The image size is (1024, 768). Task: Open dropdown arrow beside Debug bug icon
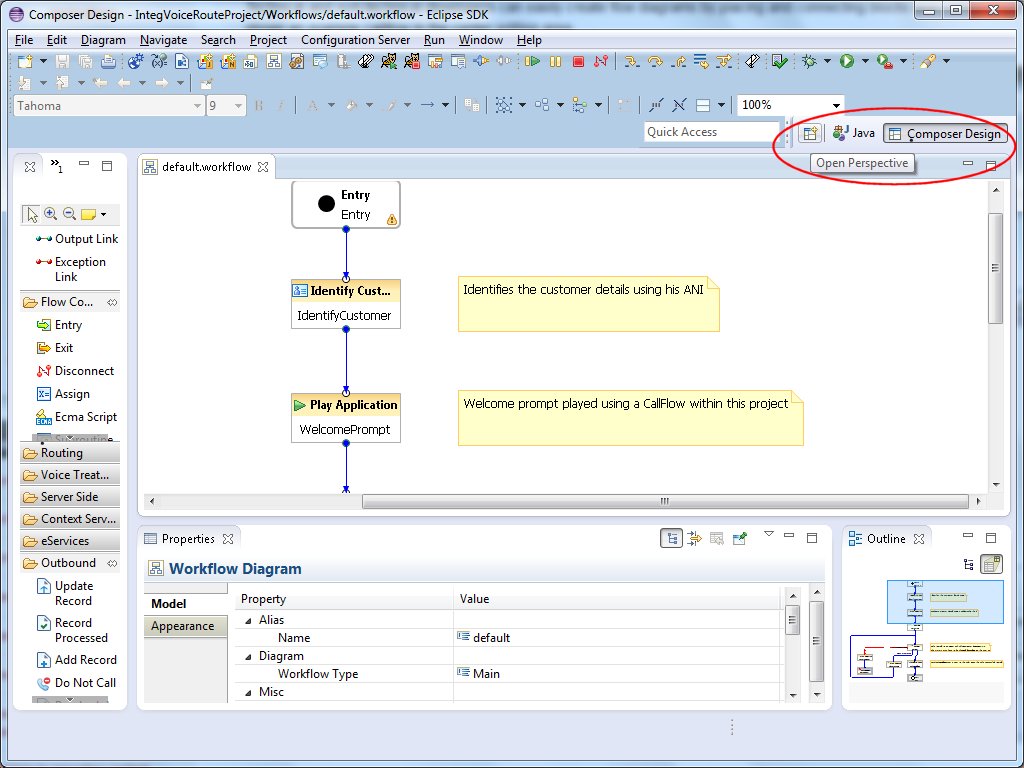(827, 61)
